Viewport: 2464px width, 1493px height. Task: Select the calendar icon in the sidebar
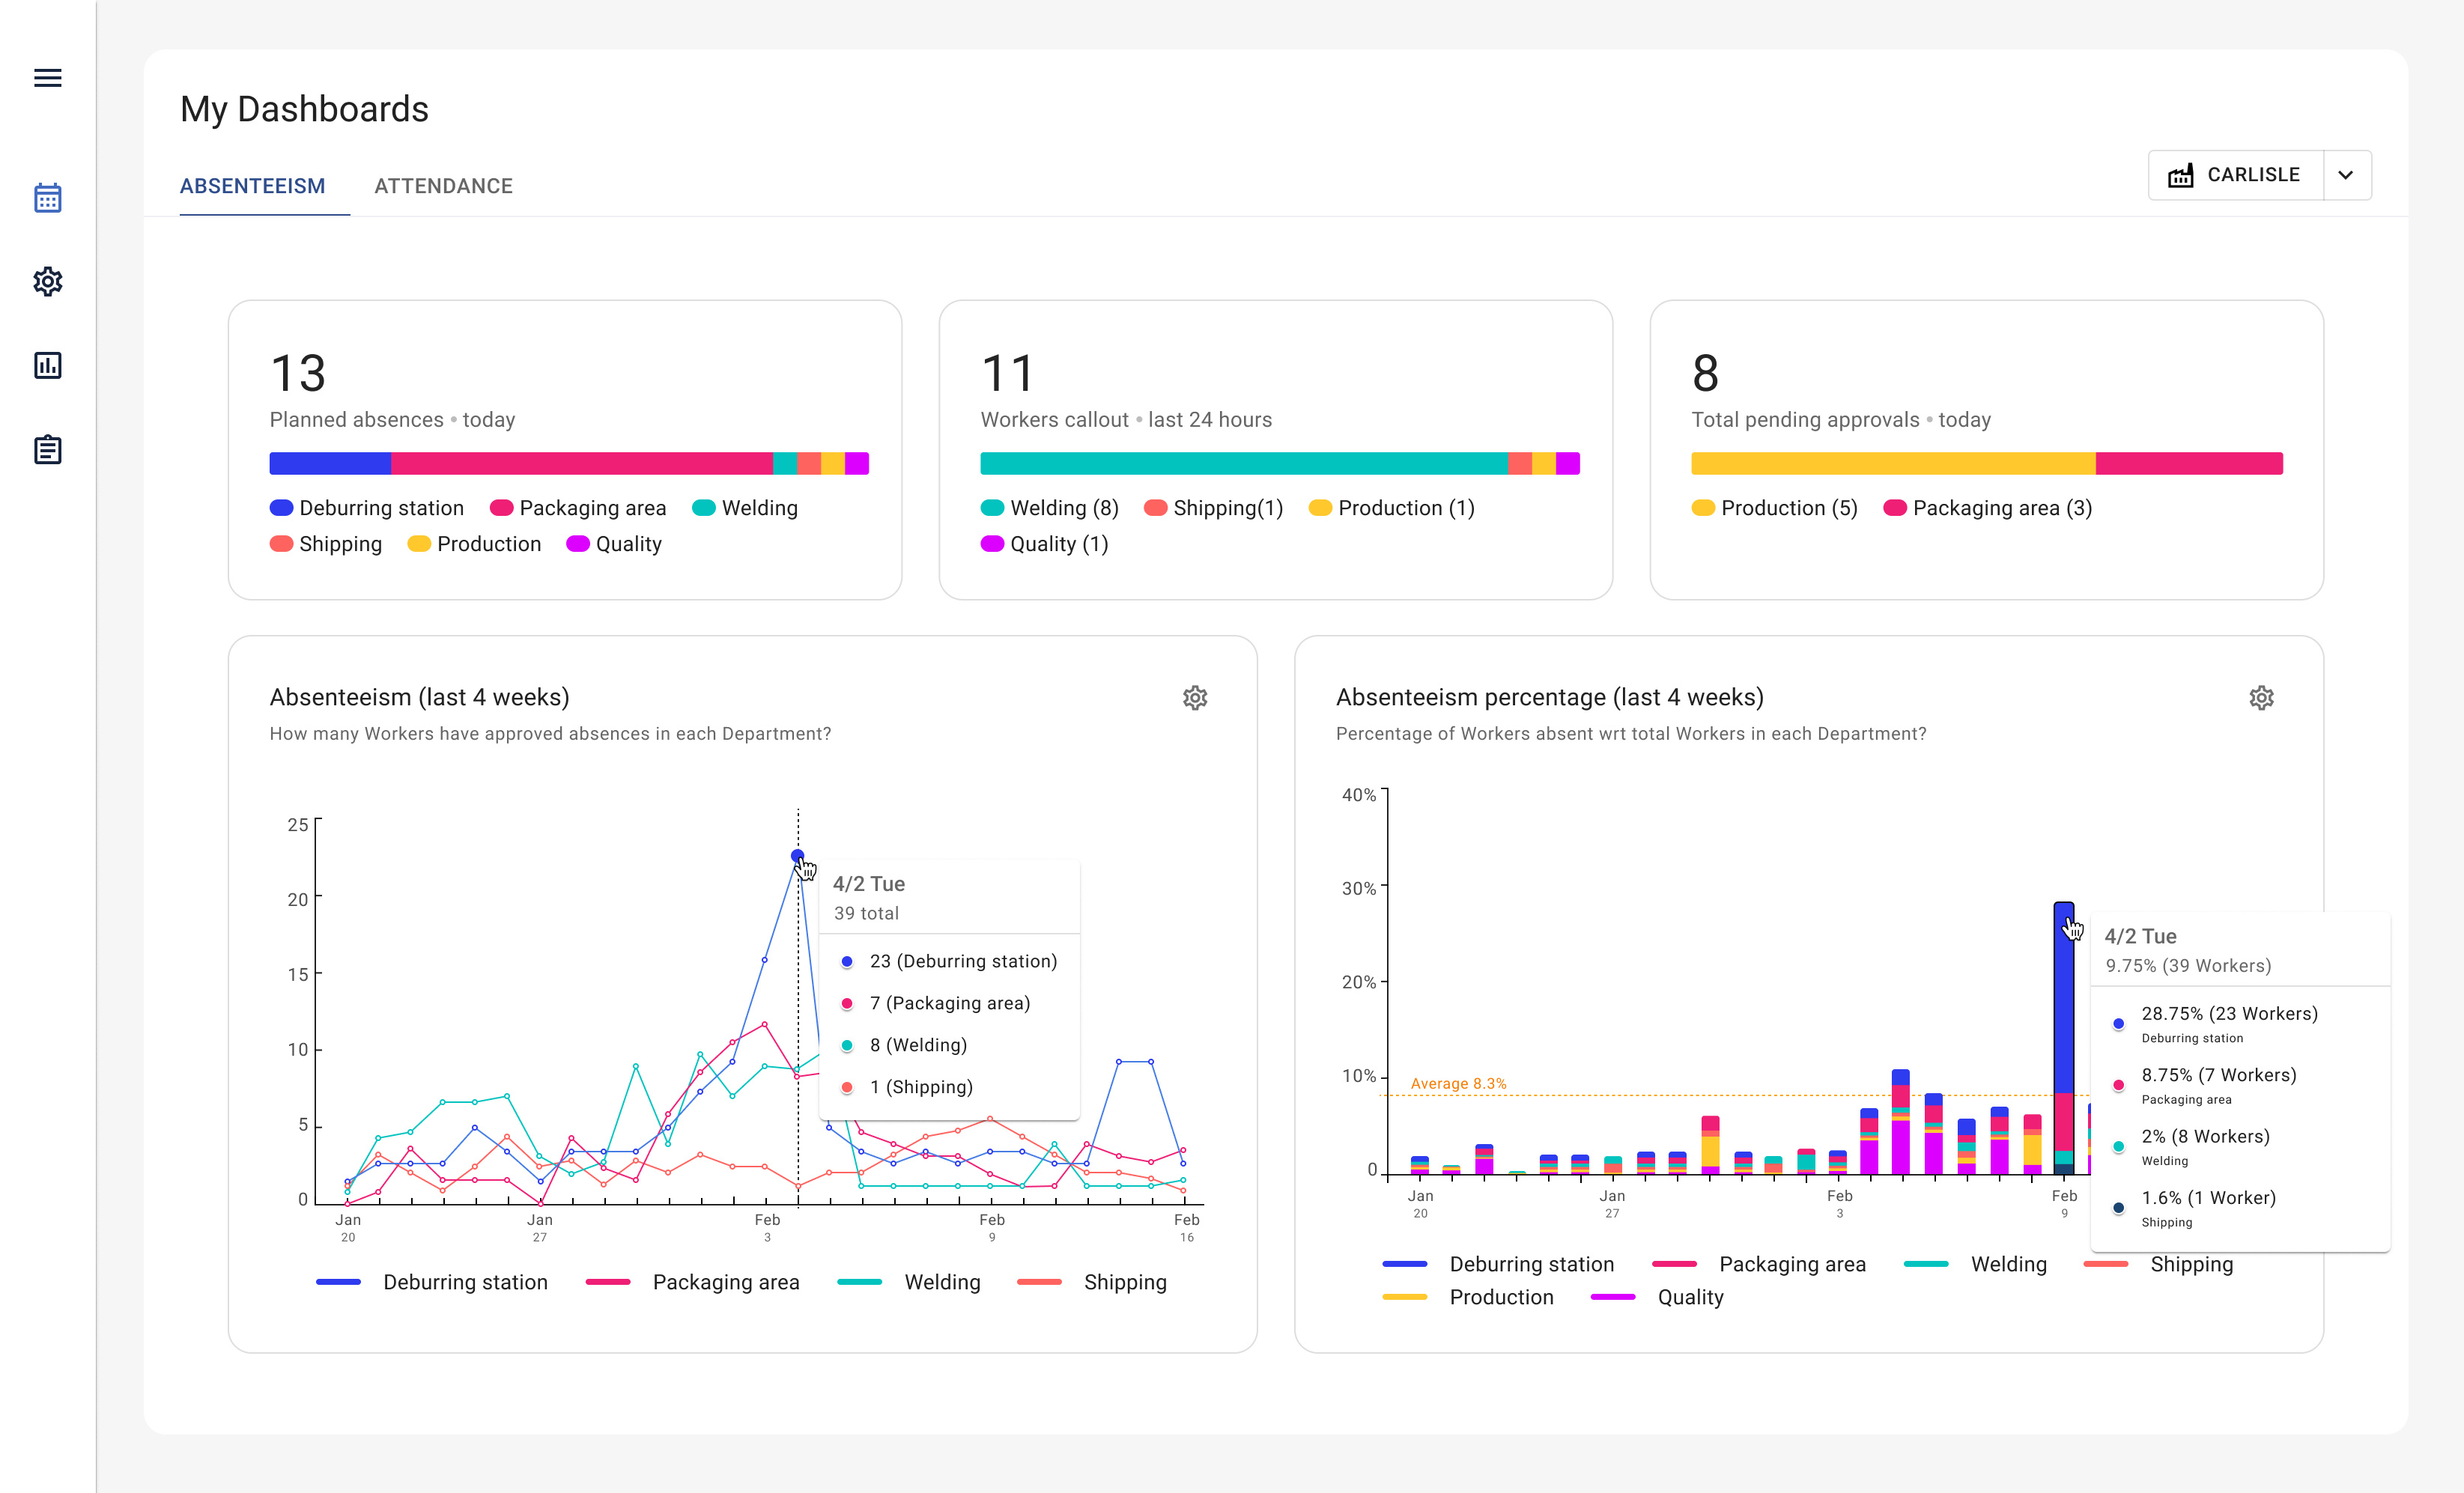coord(47,198)
